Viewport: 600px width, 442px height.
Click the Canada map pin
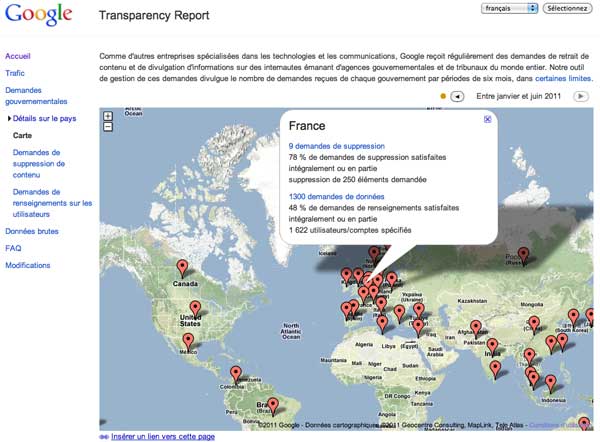tap(183, 268)
